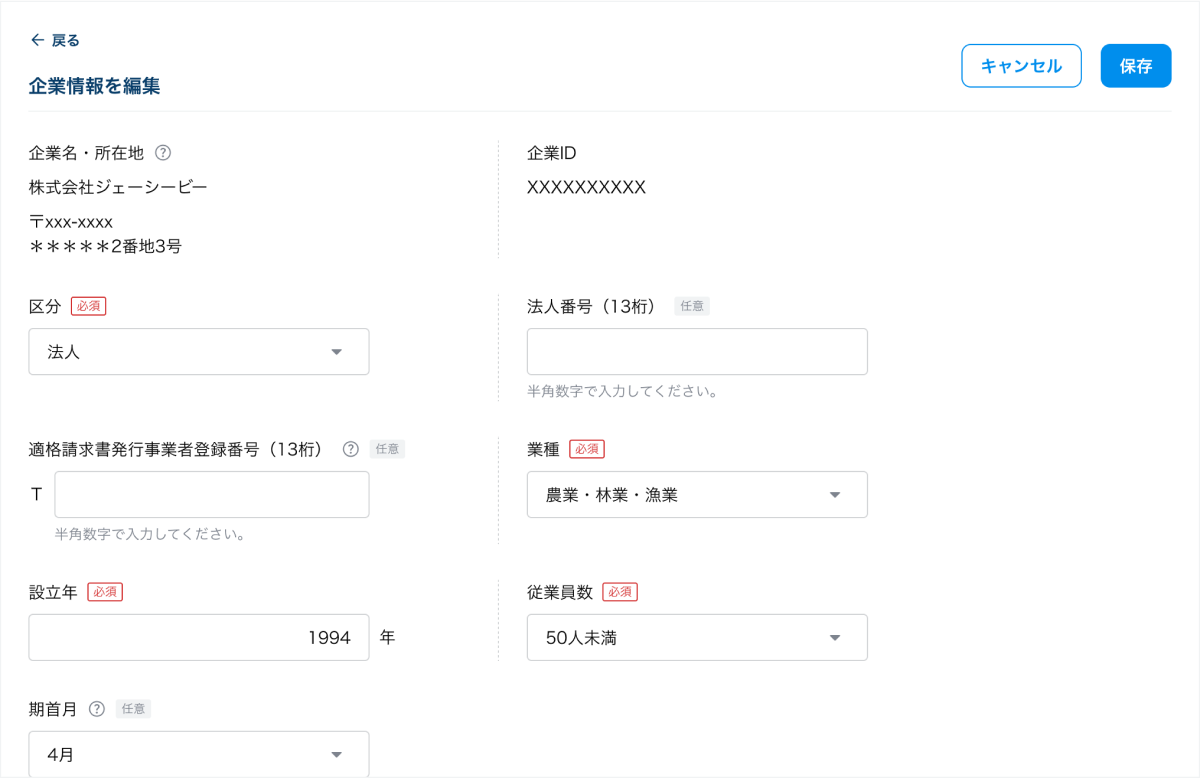
Task: Click the 任意 badge next to 法人番号
Action: [x=691, y=306]
